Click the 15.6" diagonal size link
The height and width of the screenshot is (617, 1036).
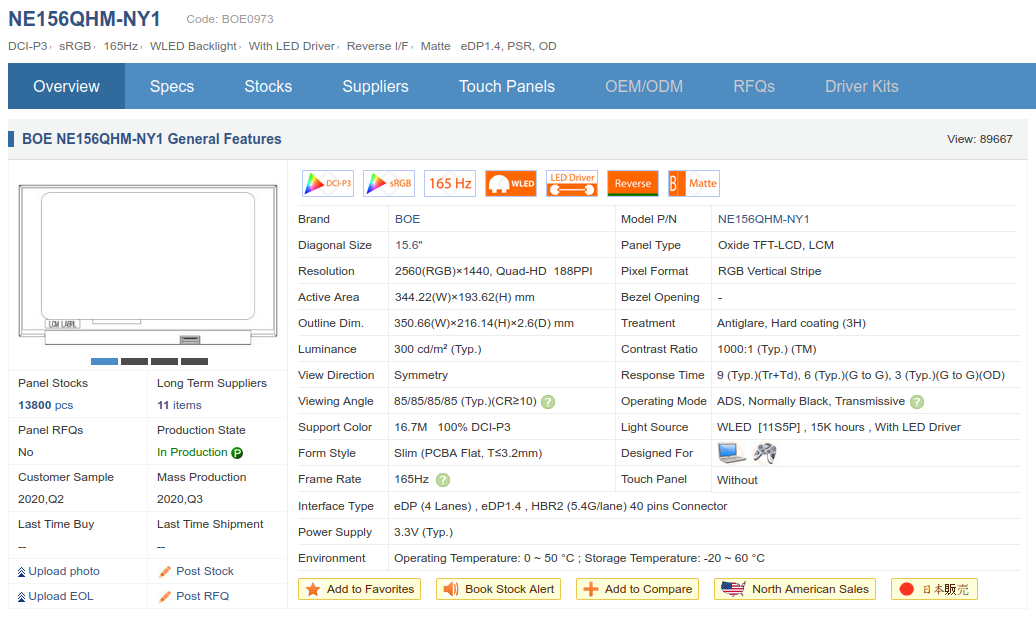pos(409,245)
